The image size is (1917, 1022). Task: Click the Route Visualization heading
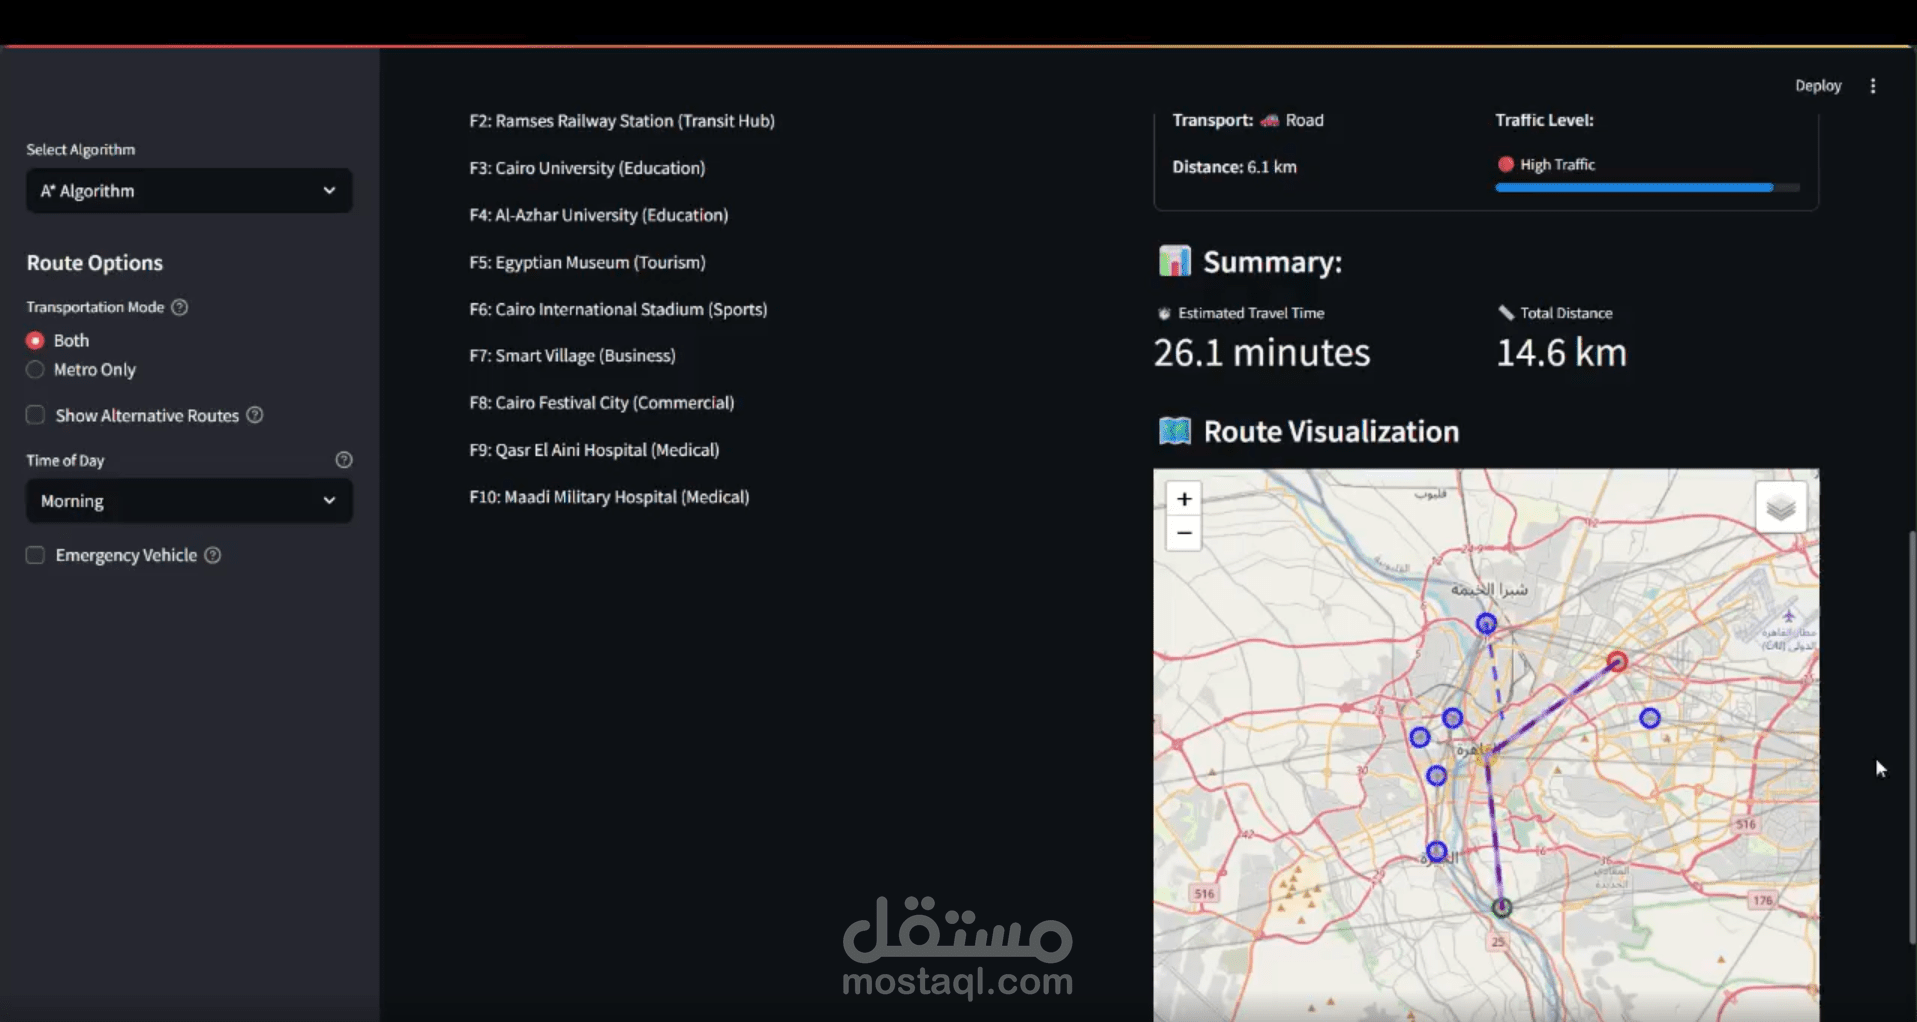1331,431
